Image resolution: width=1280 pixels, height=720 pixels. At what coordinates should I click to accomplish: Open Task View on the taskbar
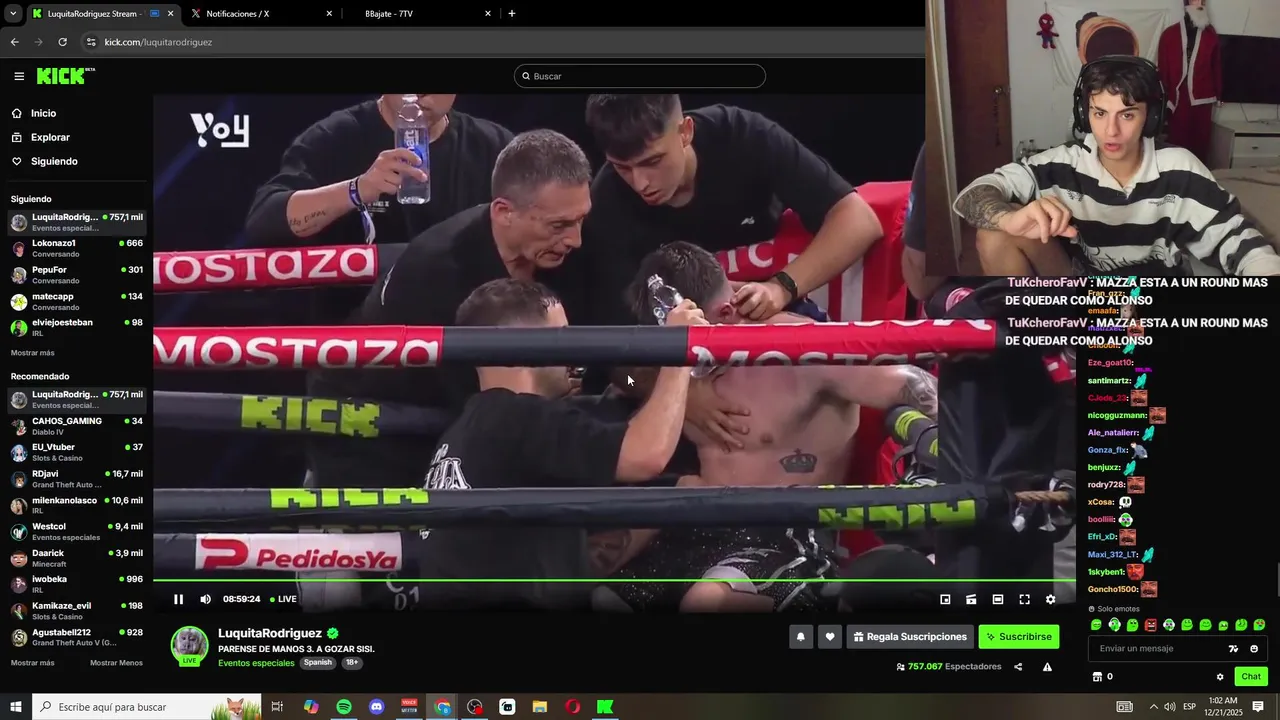pyautogui.click(x=278, y=707)
